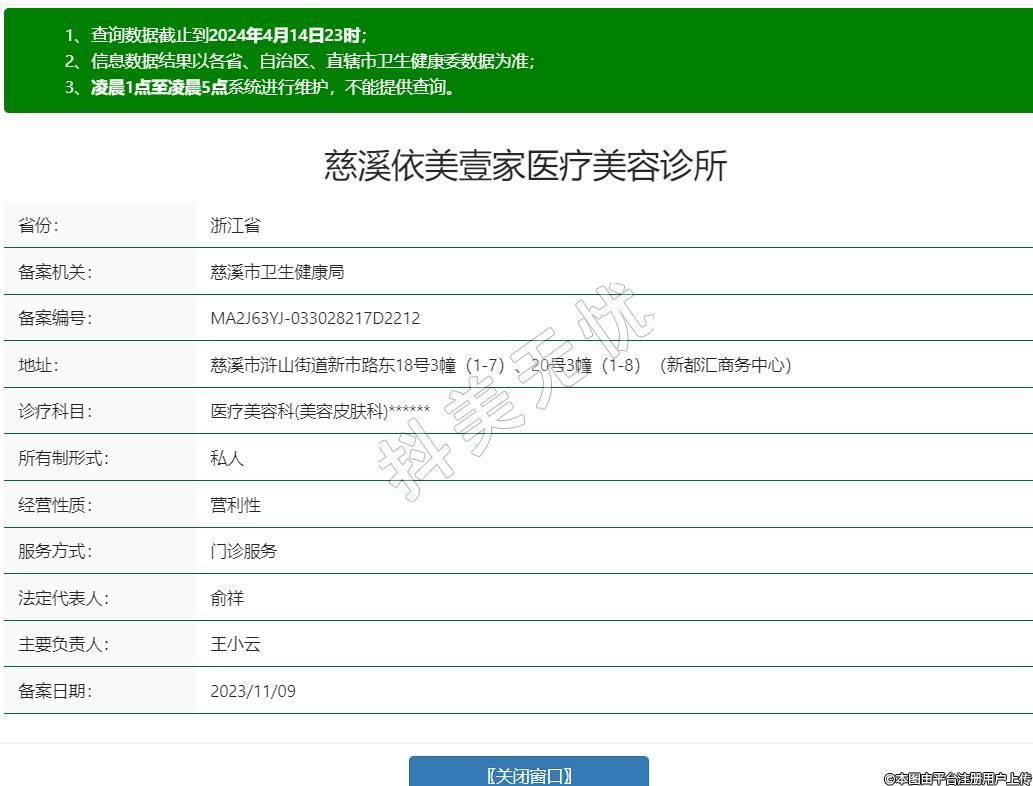Click the 经营性质 value 营利性
The image size is (1033, 786).
235,505
